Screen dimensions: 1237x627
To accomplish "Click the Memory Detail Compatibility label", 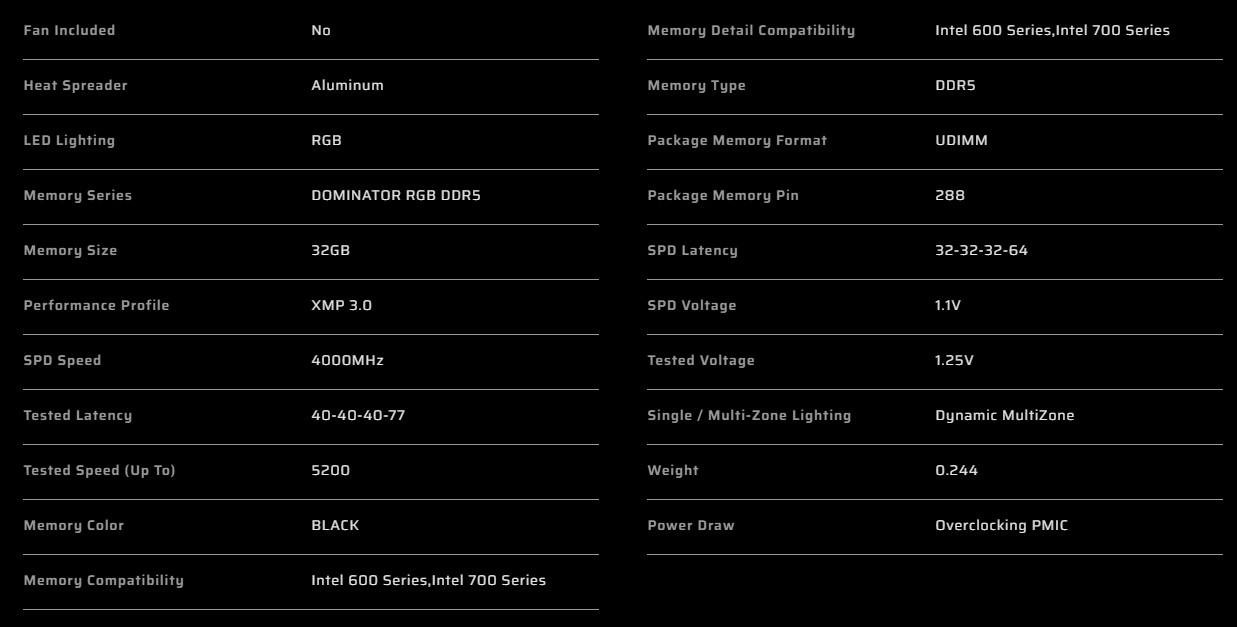I will (751, 30).
